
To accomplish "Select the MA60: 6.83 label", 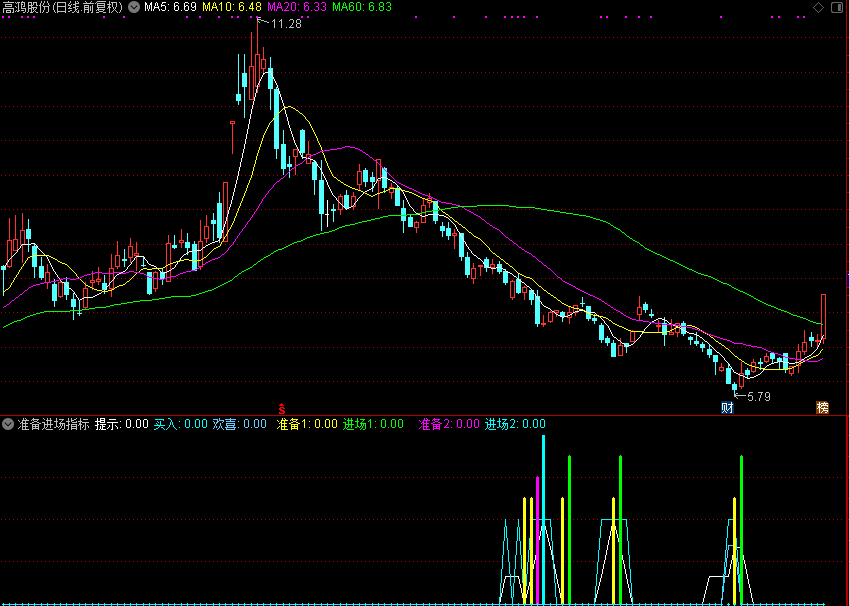I will (x=362, y=7).
